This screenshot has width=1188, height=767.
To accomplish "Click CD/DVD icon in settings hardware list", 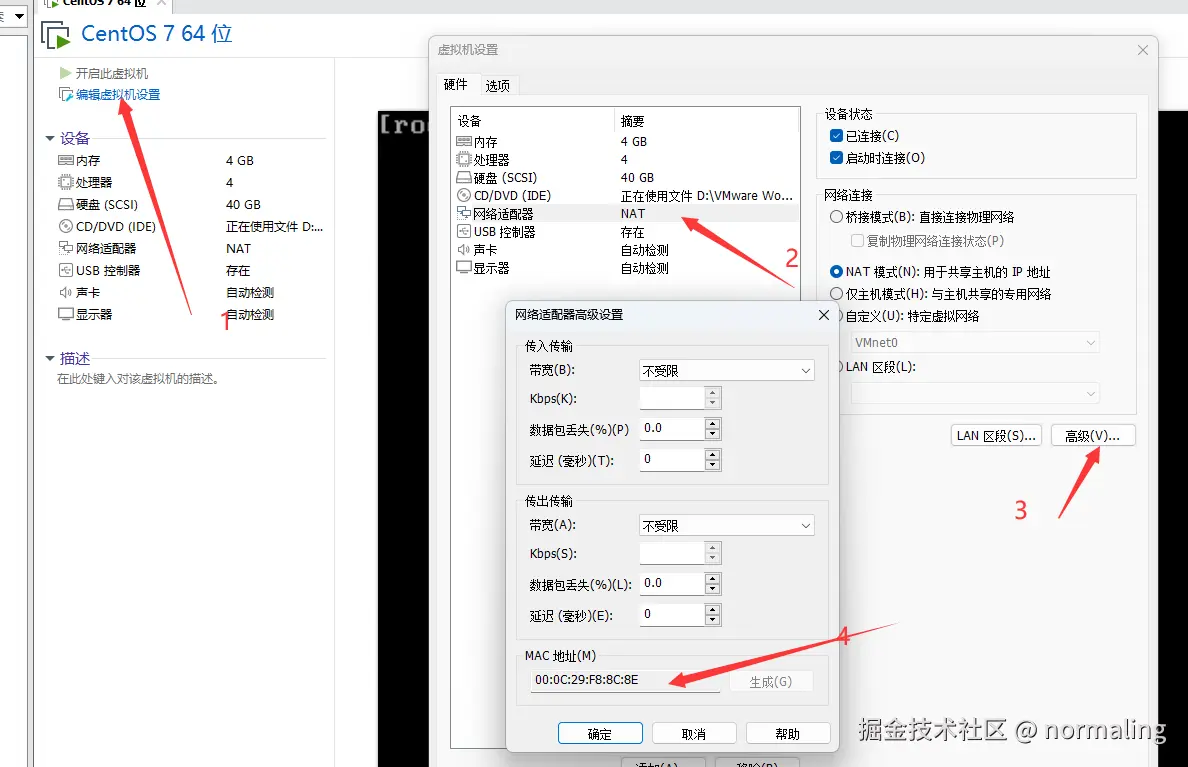I will click(464, 196).
